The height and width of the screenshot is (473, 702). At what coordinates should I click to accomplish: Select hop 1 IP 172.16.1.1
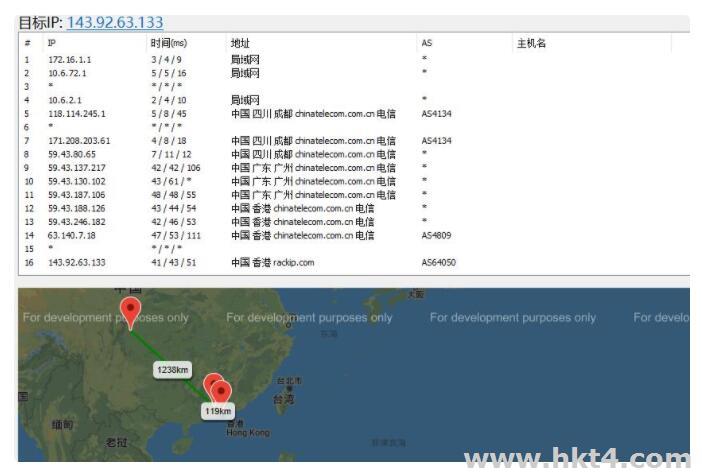(x=69, y=60)
